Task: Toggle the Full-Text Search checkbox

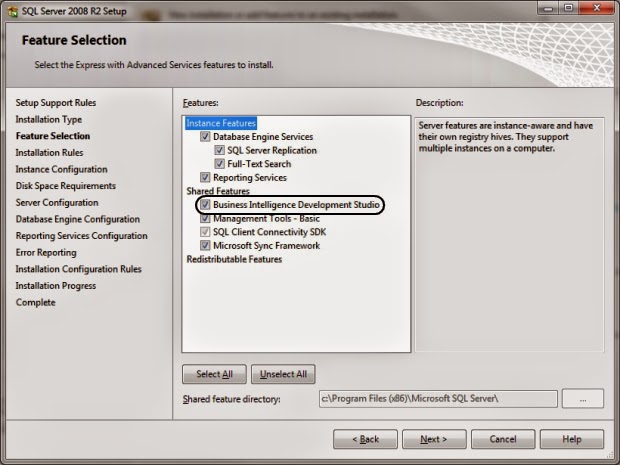Action: tap(219, 164)
